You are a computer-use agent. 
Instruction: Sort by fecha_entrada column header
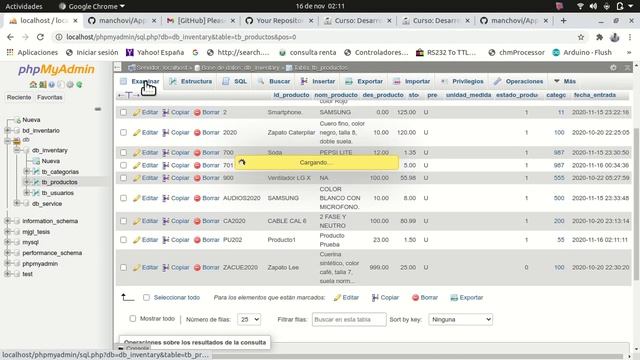coord(595,95)
